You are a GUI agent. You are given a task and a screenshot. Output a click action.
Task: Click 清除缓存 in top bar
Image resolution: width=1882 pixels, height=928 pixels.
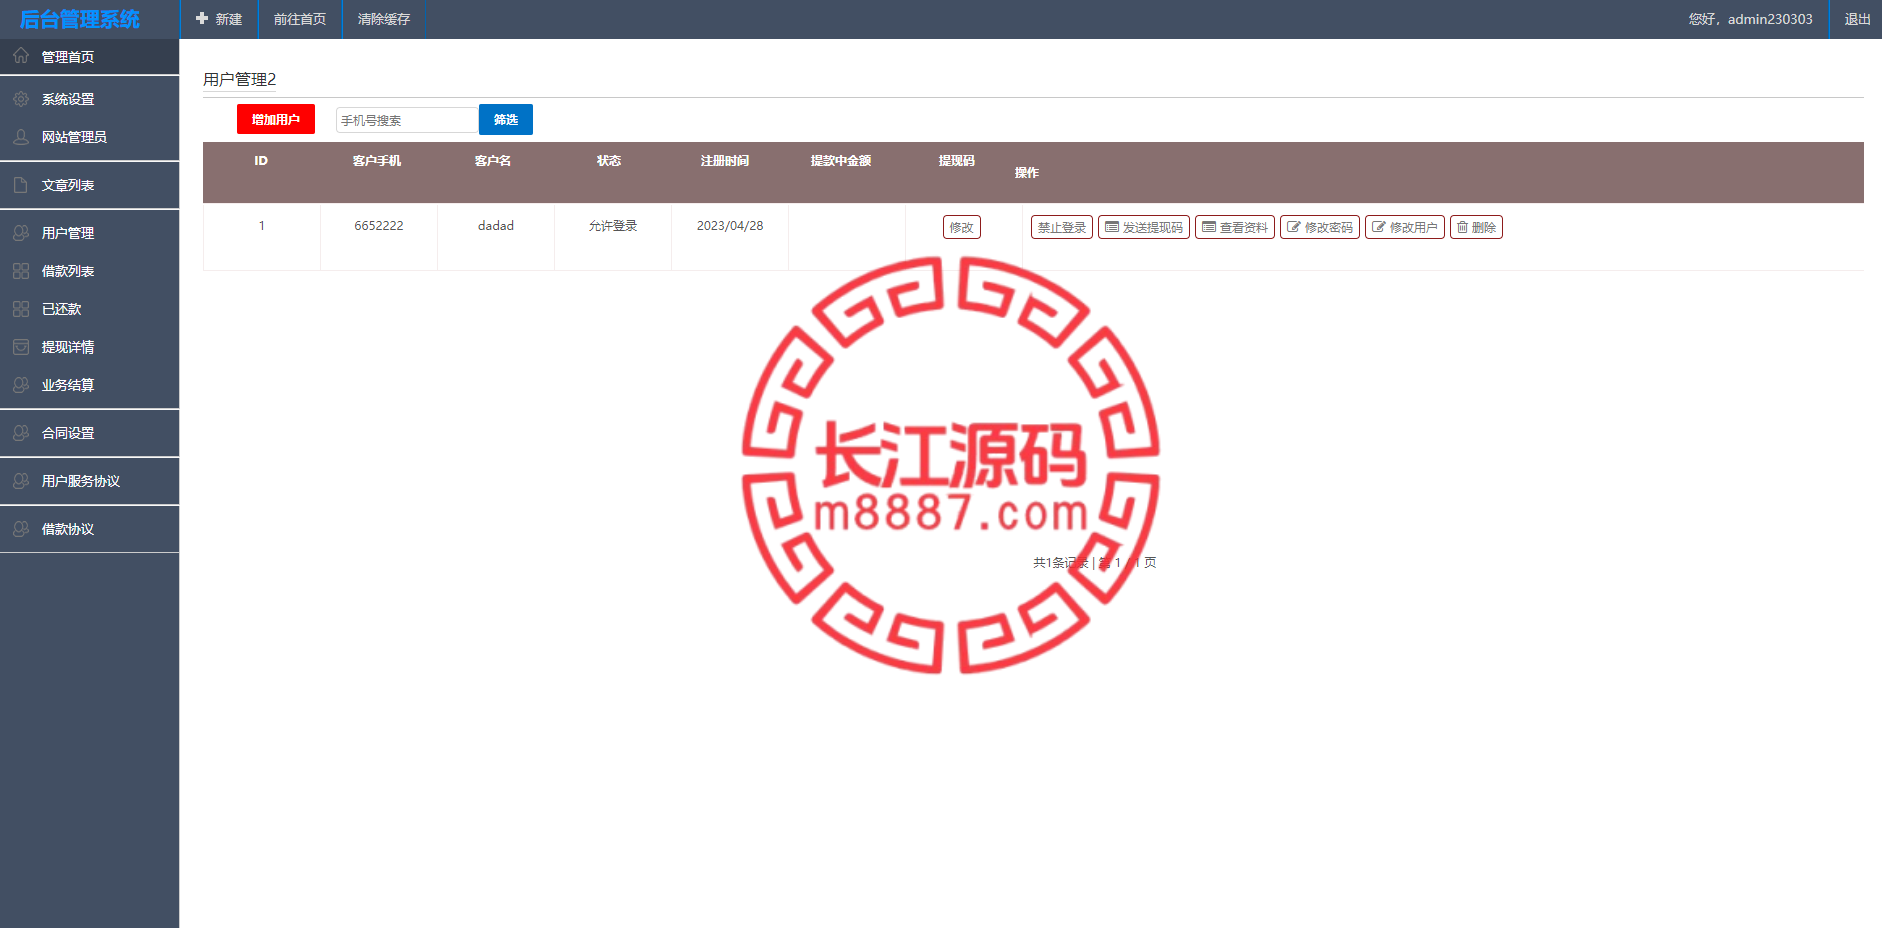[384, 19]
